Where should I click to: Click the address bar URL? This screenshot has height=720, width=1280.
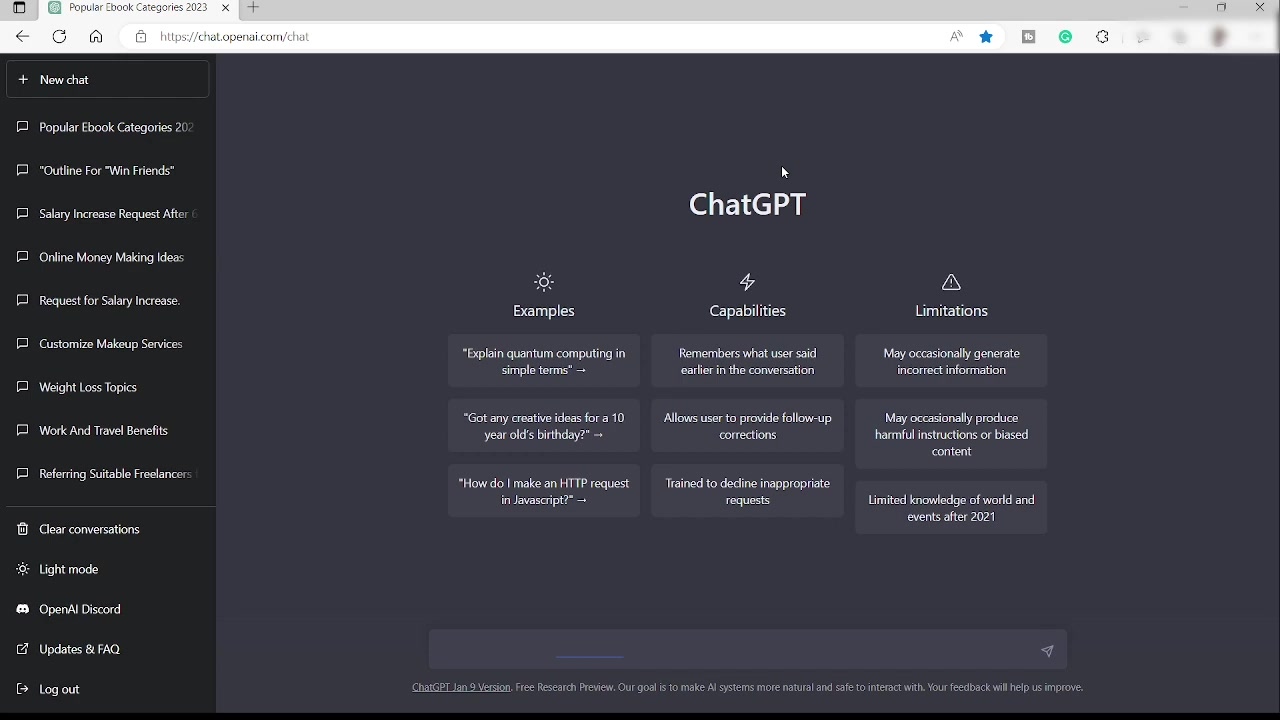coord(235,37)
